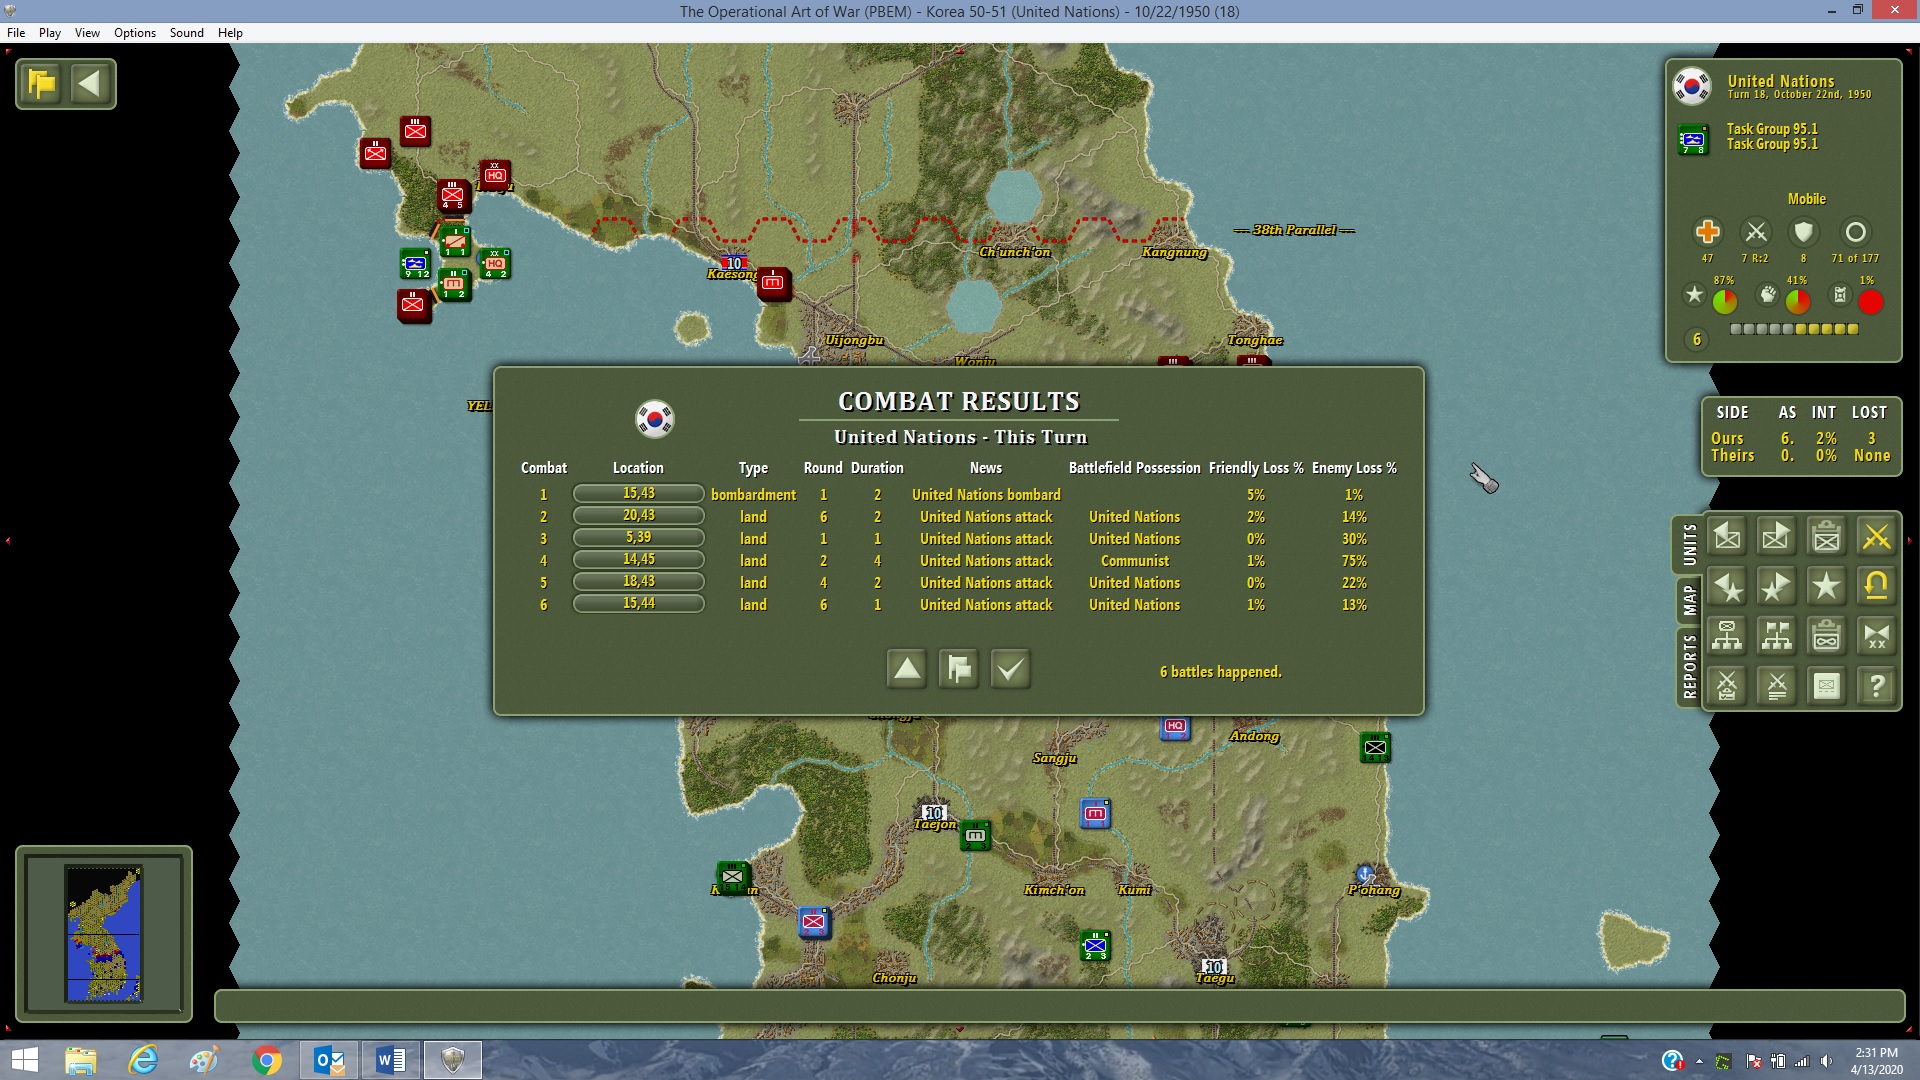Image resolution: width=1920 pixels, height=1080 pixels.
Task: Open the order of battle hierarchy icon
Action: click(1727, 636)
